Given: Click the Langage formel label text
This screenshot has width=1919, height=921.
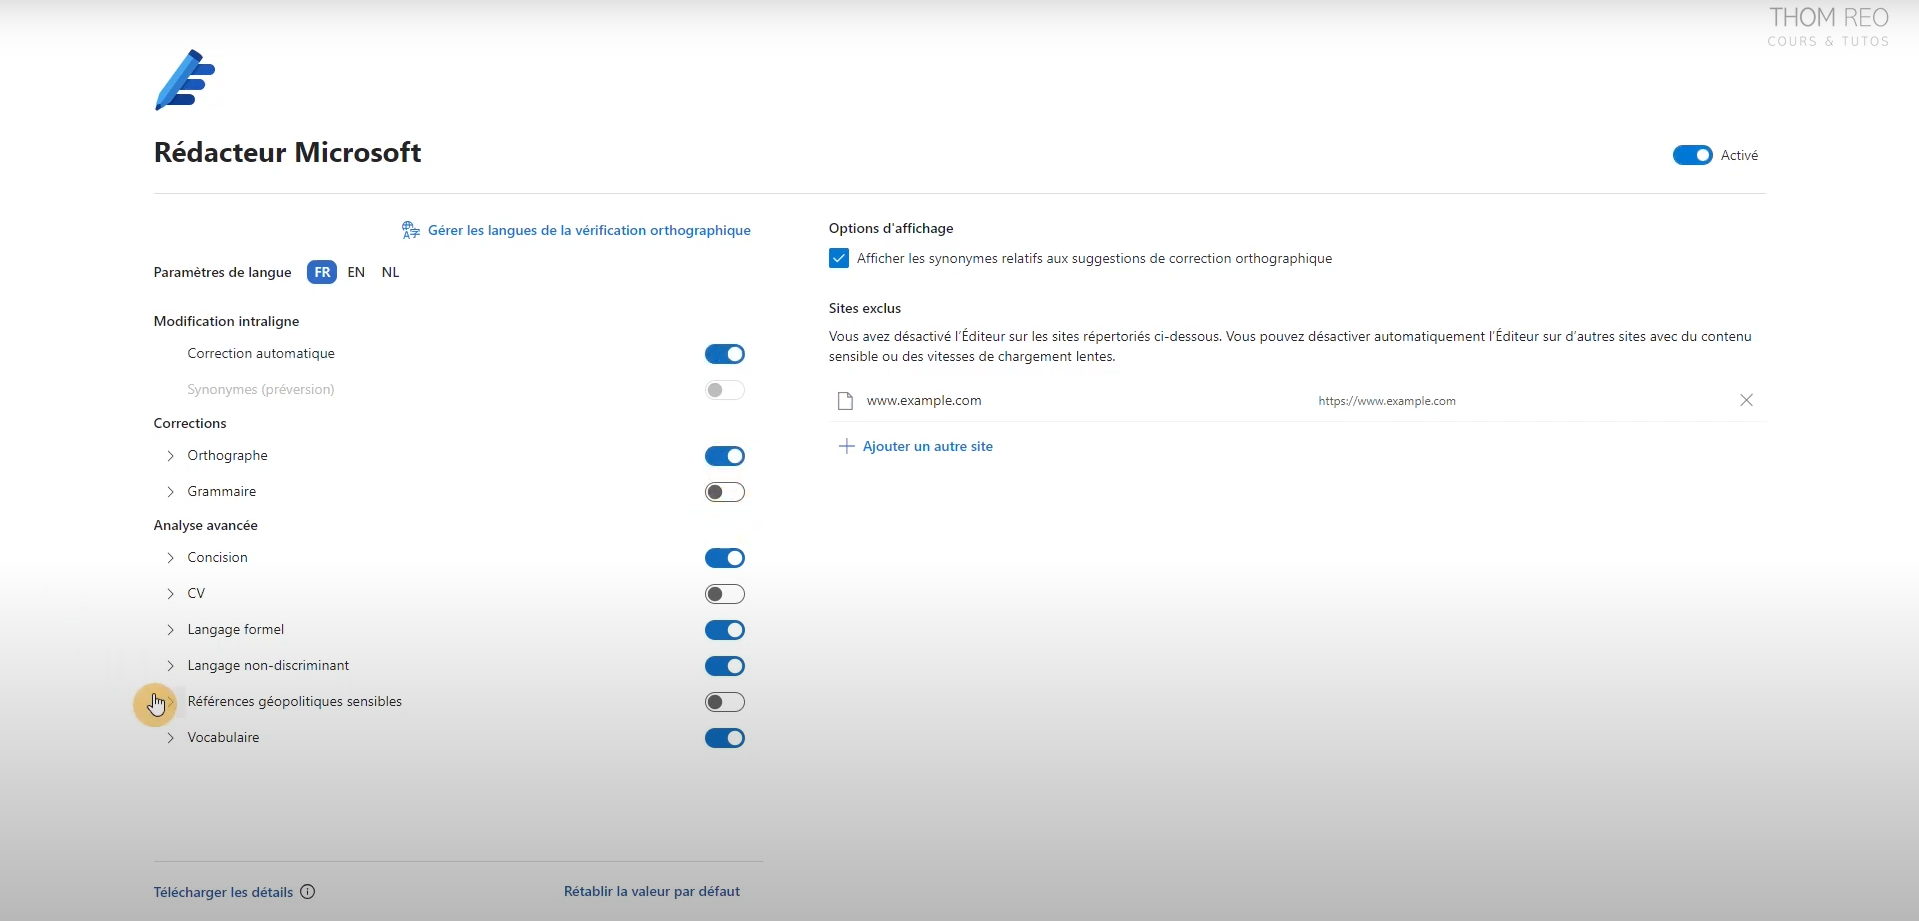Looking at the screenshot, I should point(236,629).
